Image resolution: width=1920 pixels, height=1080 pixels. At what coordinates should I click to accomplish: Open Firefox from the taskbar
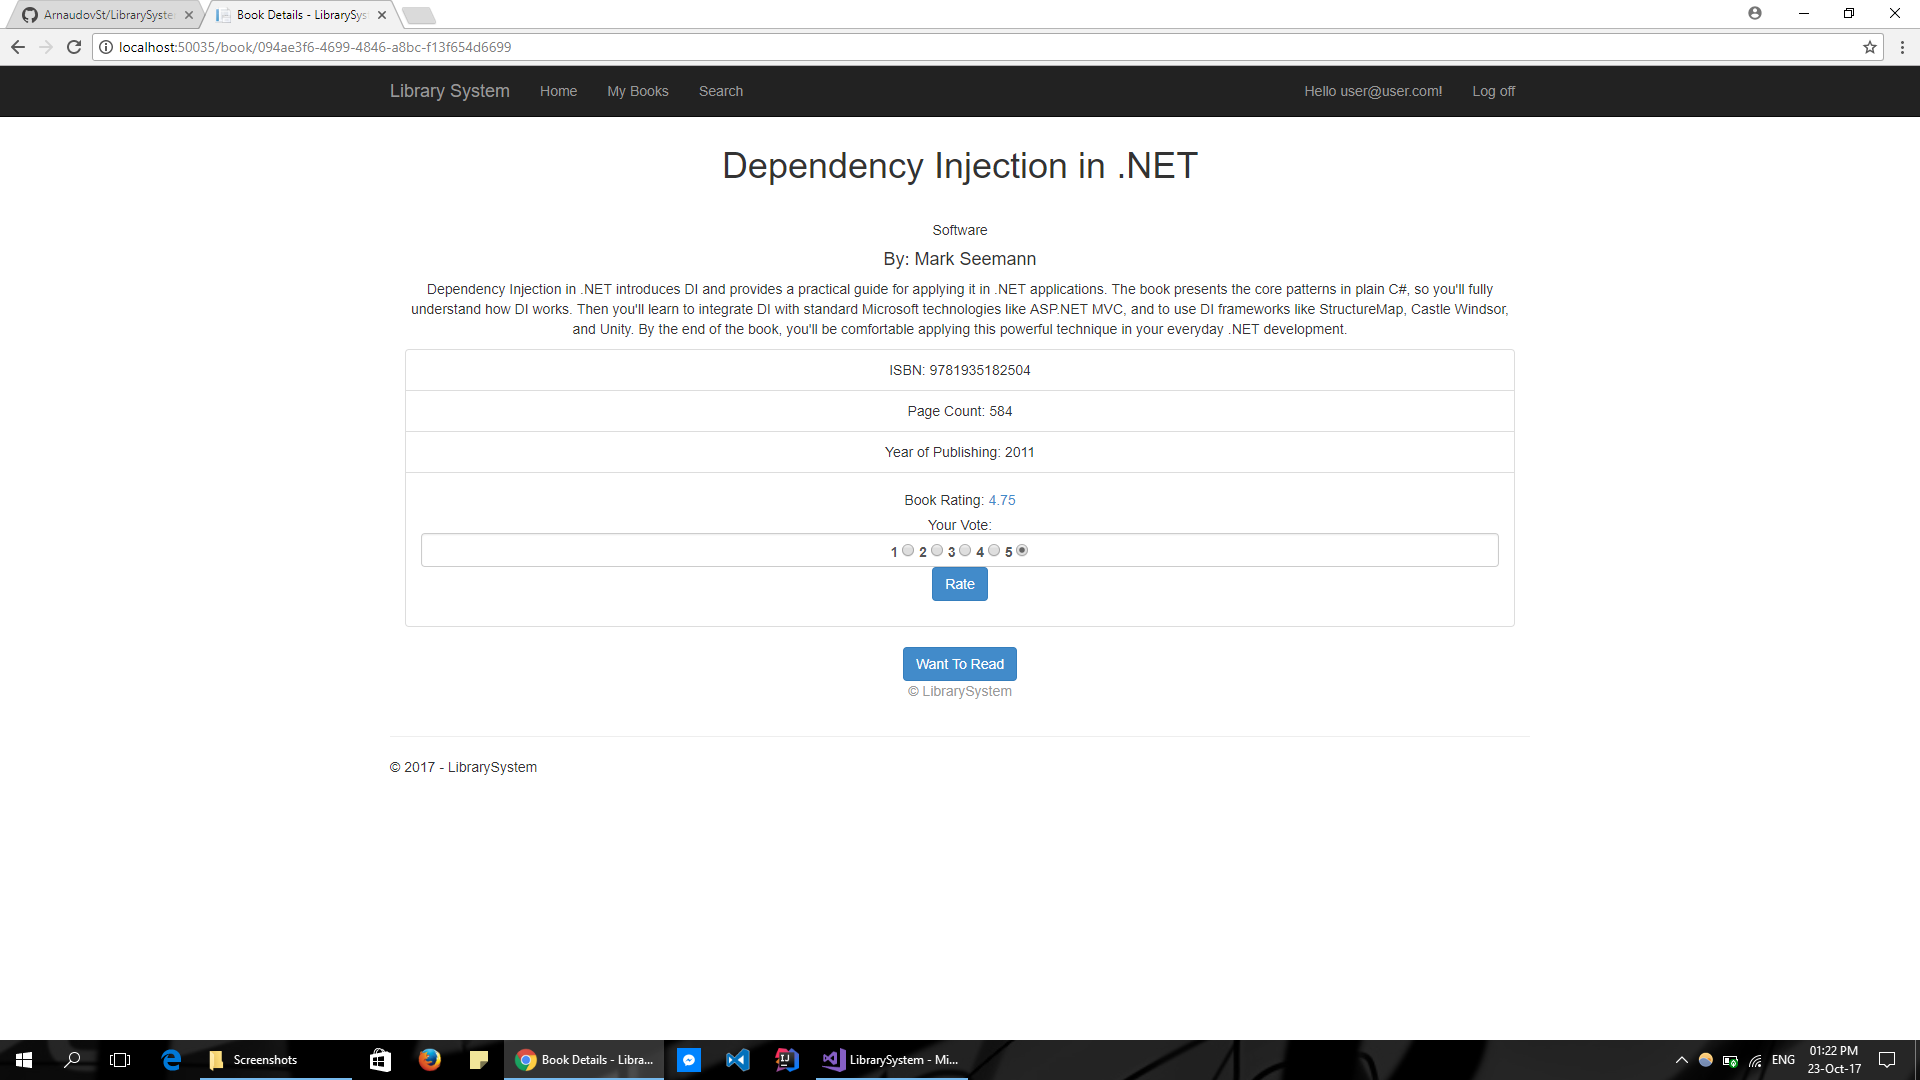[x=430, y=1059]
